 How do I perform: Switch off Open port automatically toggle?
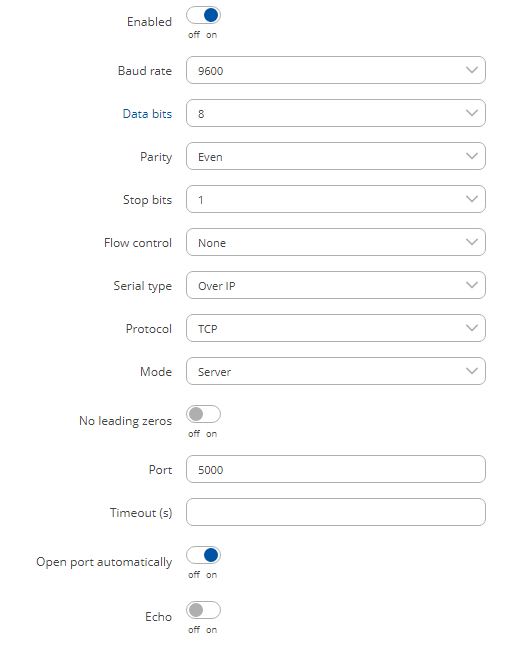204,555
